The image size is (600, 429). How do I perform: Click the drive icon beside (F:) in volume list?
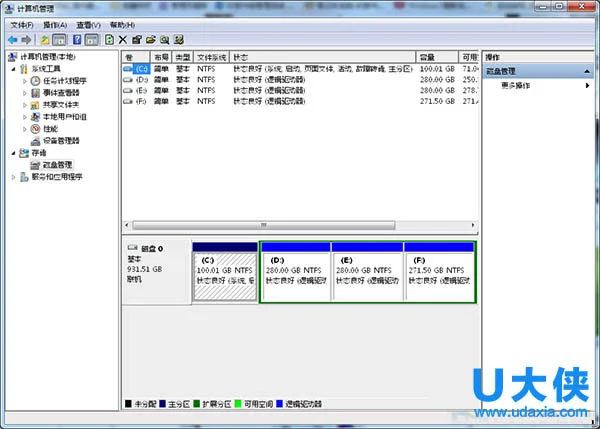tap(128, 101)
